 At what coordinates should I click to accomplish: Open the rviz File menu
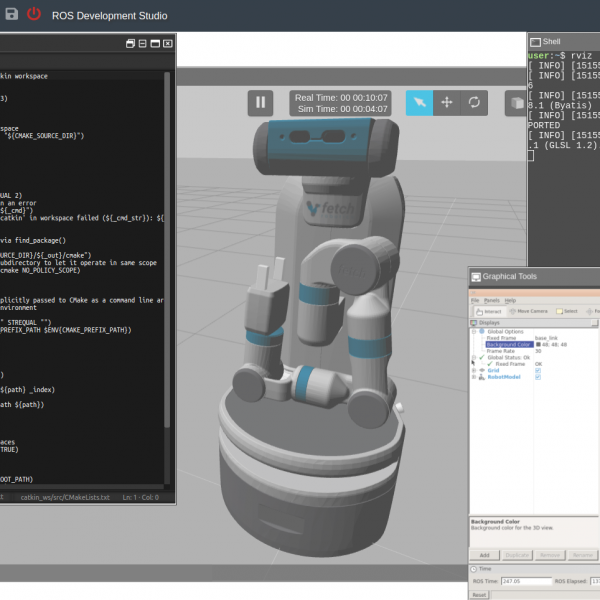[475, 301]
